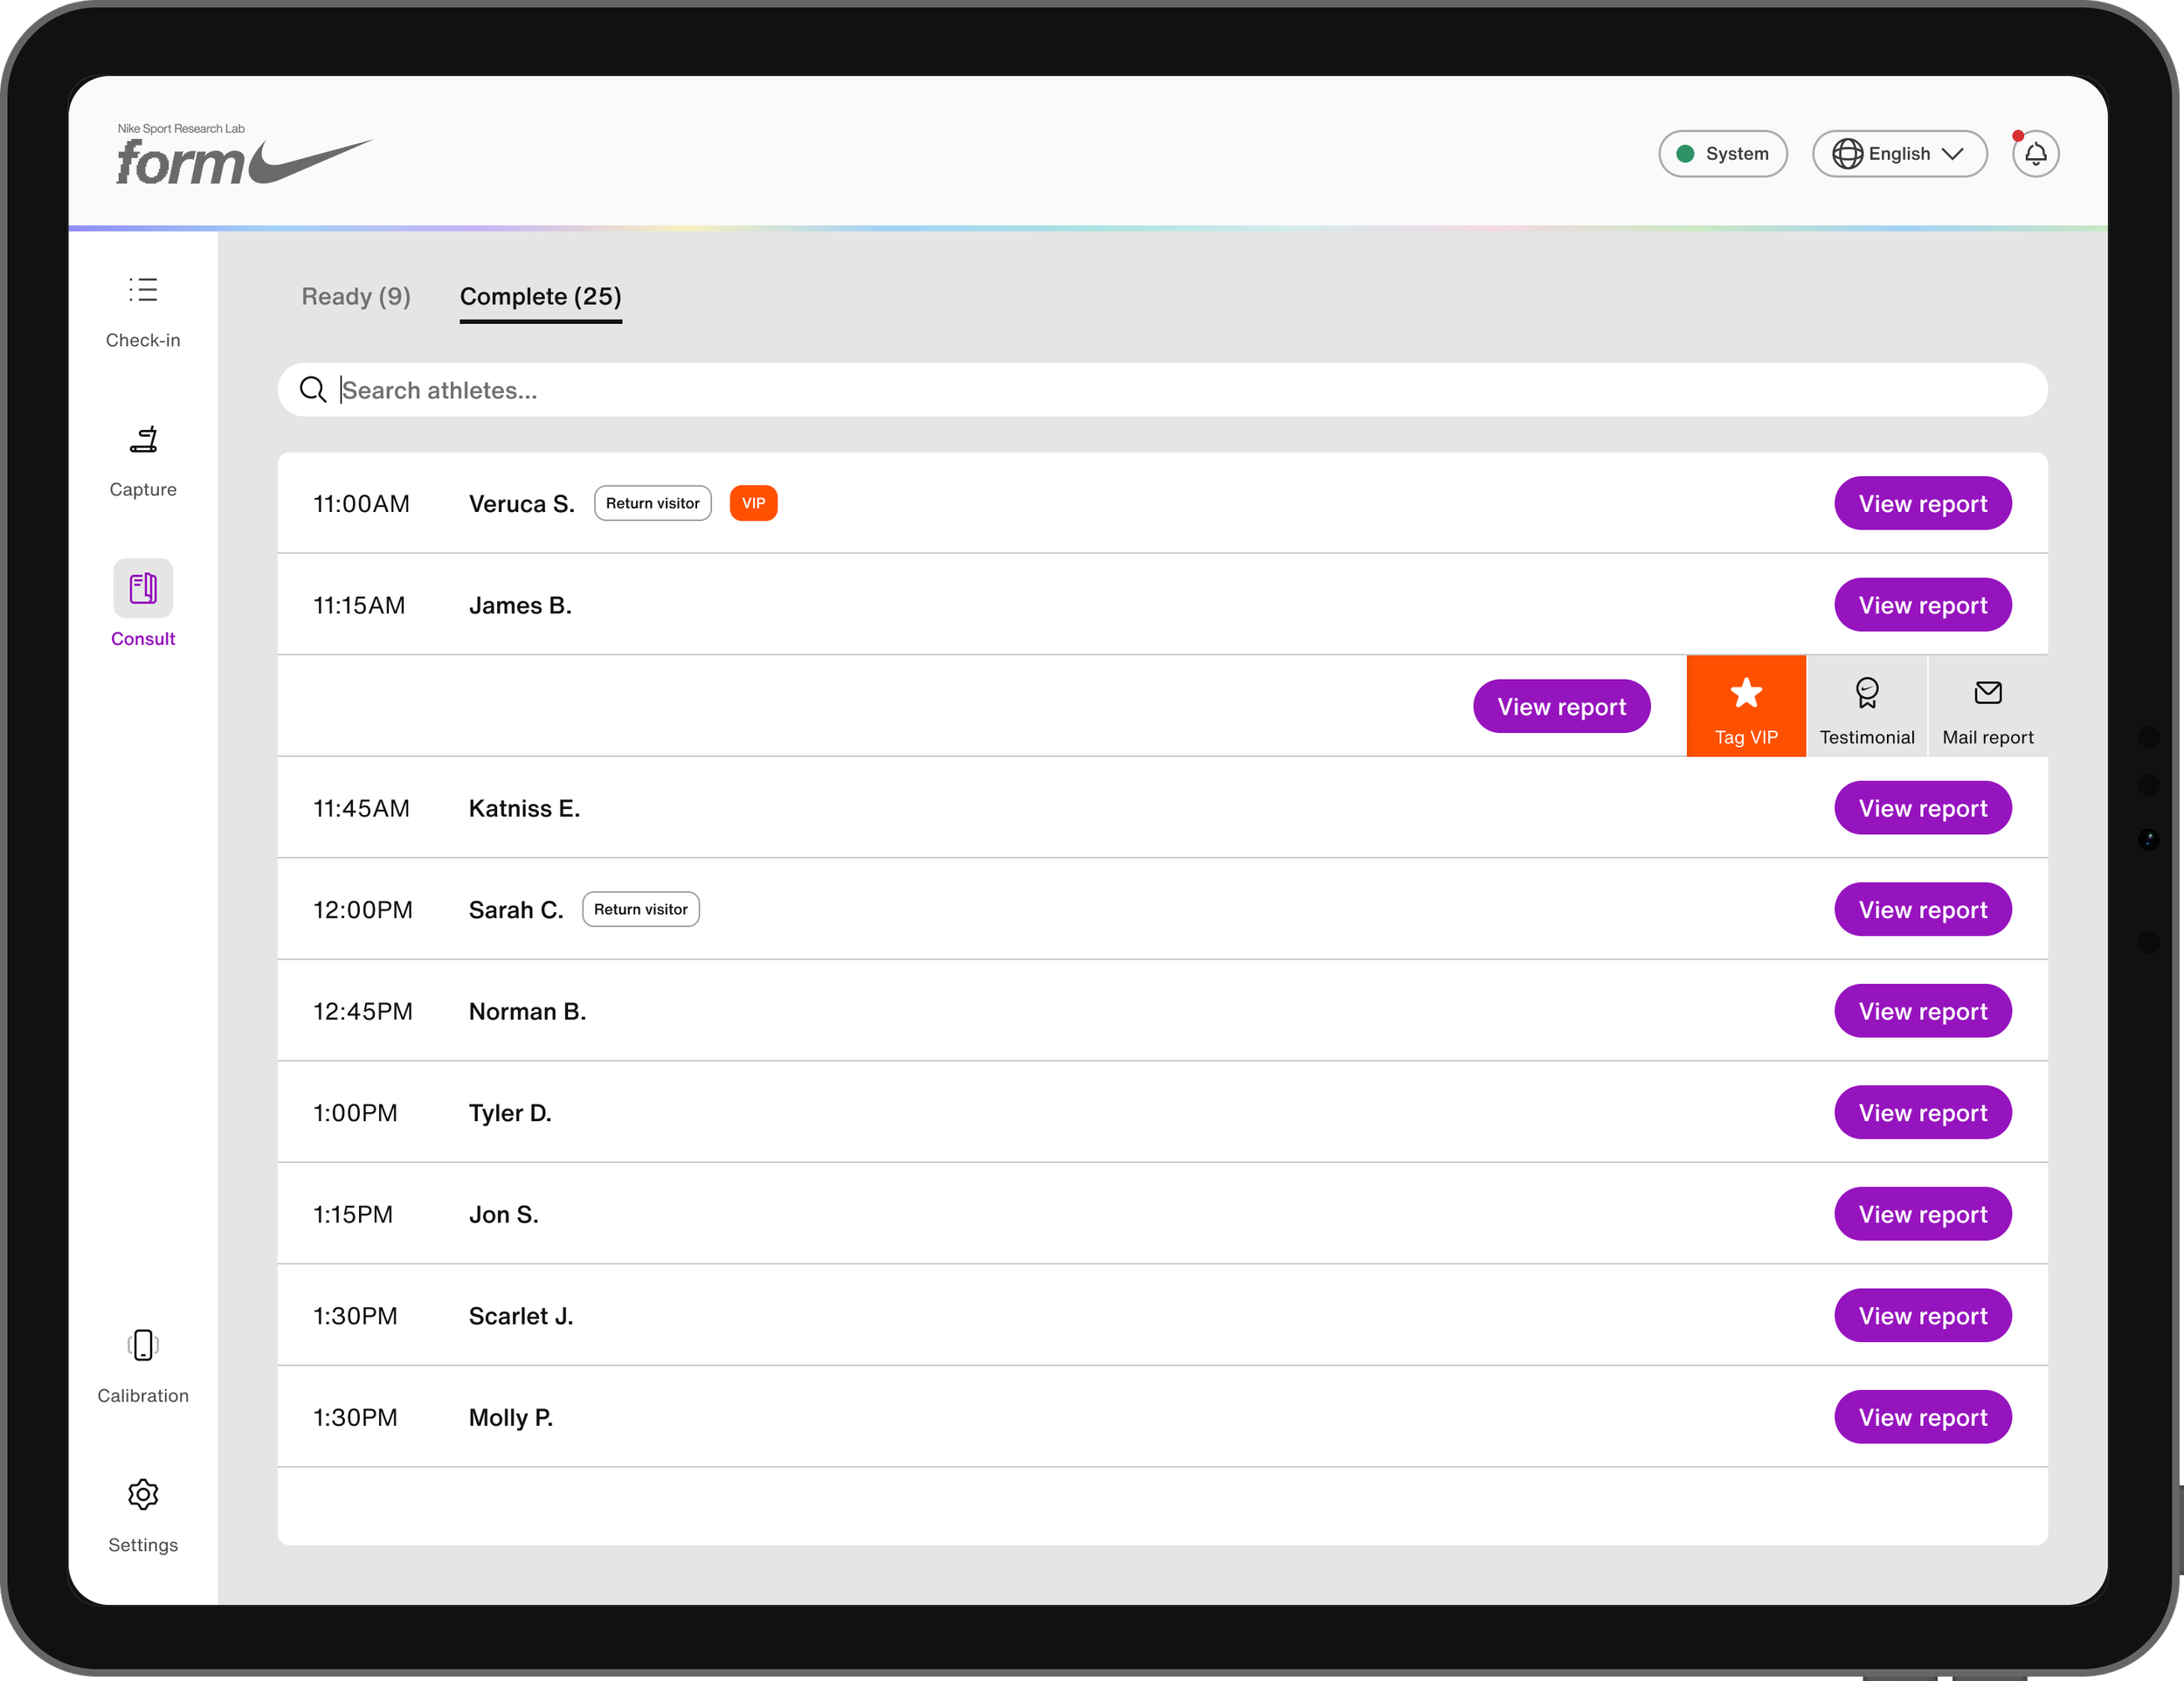View report for Jon S.
Viewport: 2184px width, 1681px height.
click(x=1922, y=1214)
